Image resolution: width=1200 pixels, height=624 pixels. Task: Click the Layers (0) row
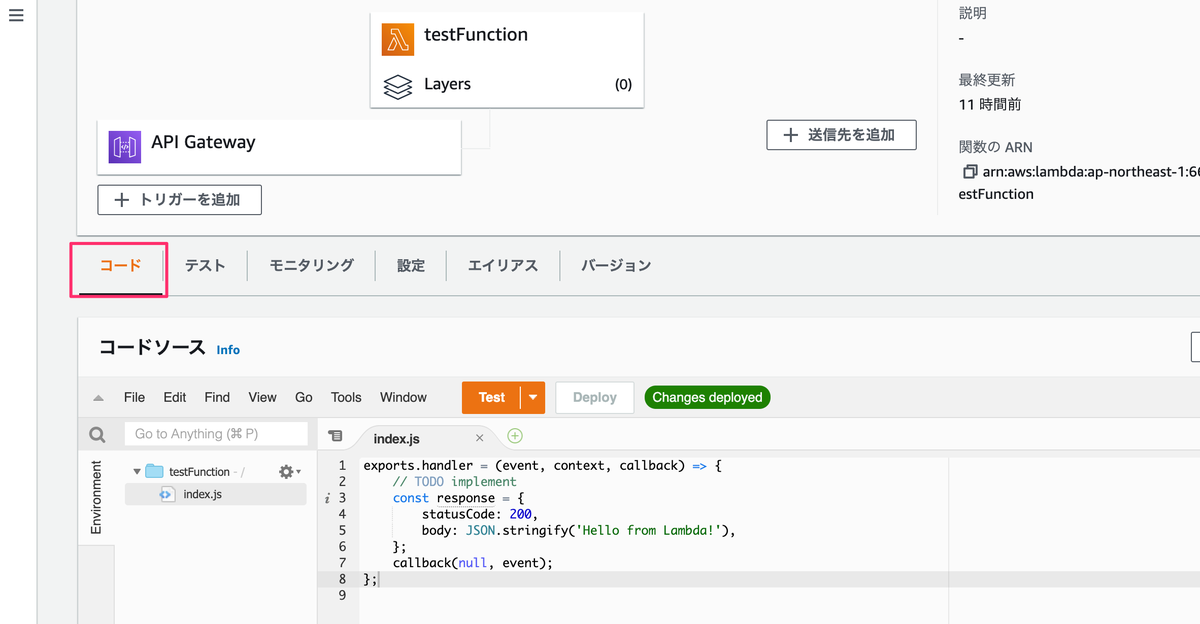tap(507, 85)
